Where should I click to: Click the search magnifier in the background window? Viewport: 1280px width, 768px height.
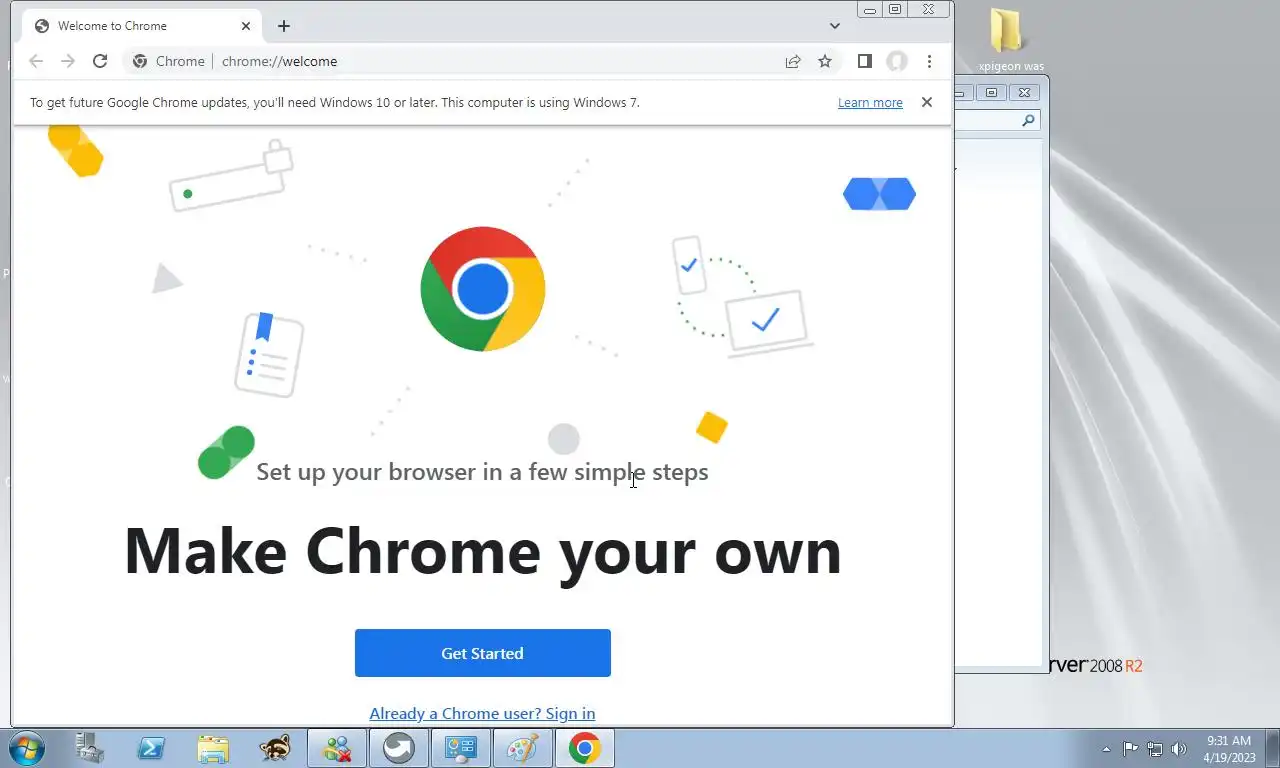(1028, 120)
